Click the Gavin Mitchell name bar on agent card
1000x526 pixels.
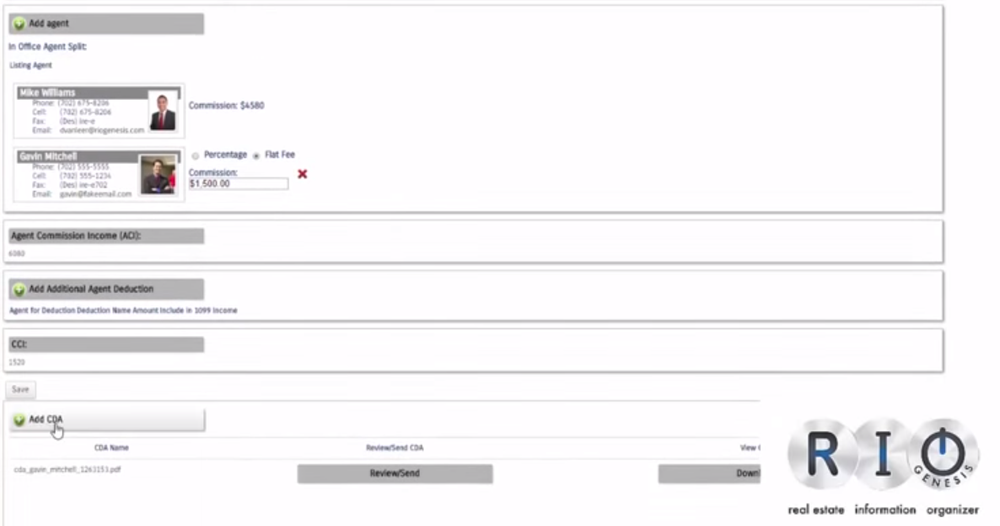coord(77,156)
